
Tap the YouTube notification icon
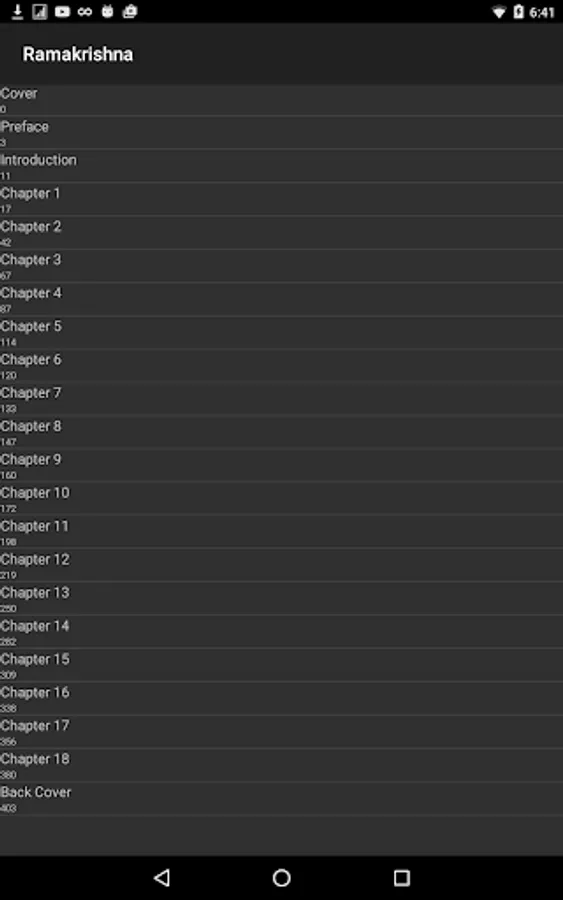[62, 11]
